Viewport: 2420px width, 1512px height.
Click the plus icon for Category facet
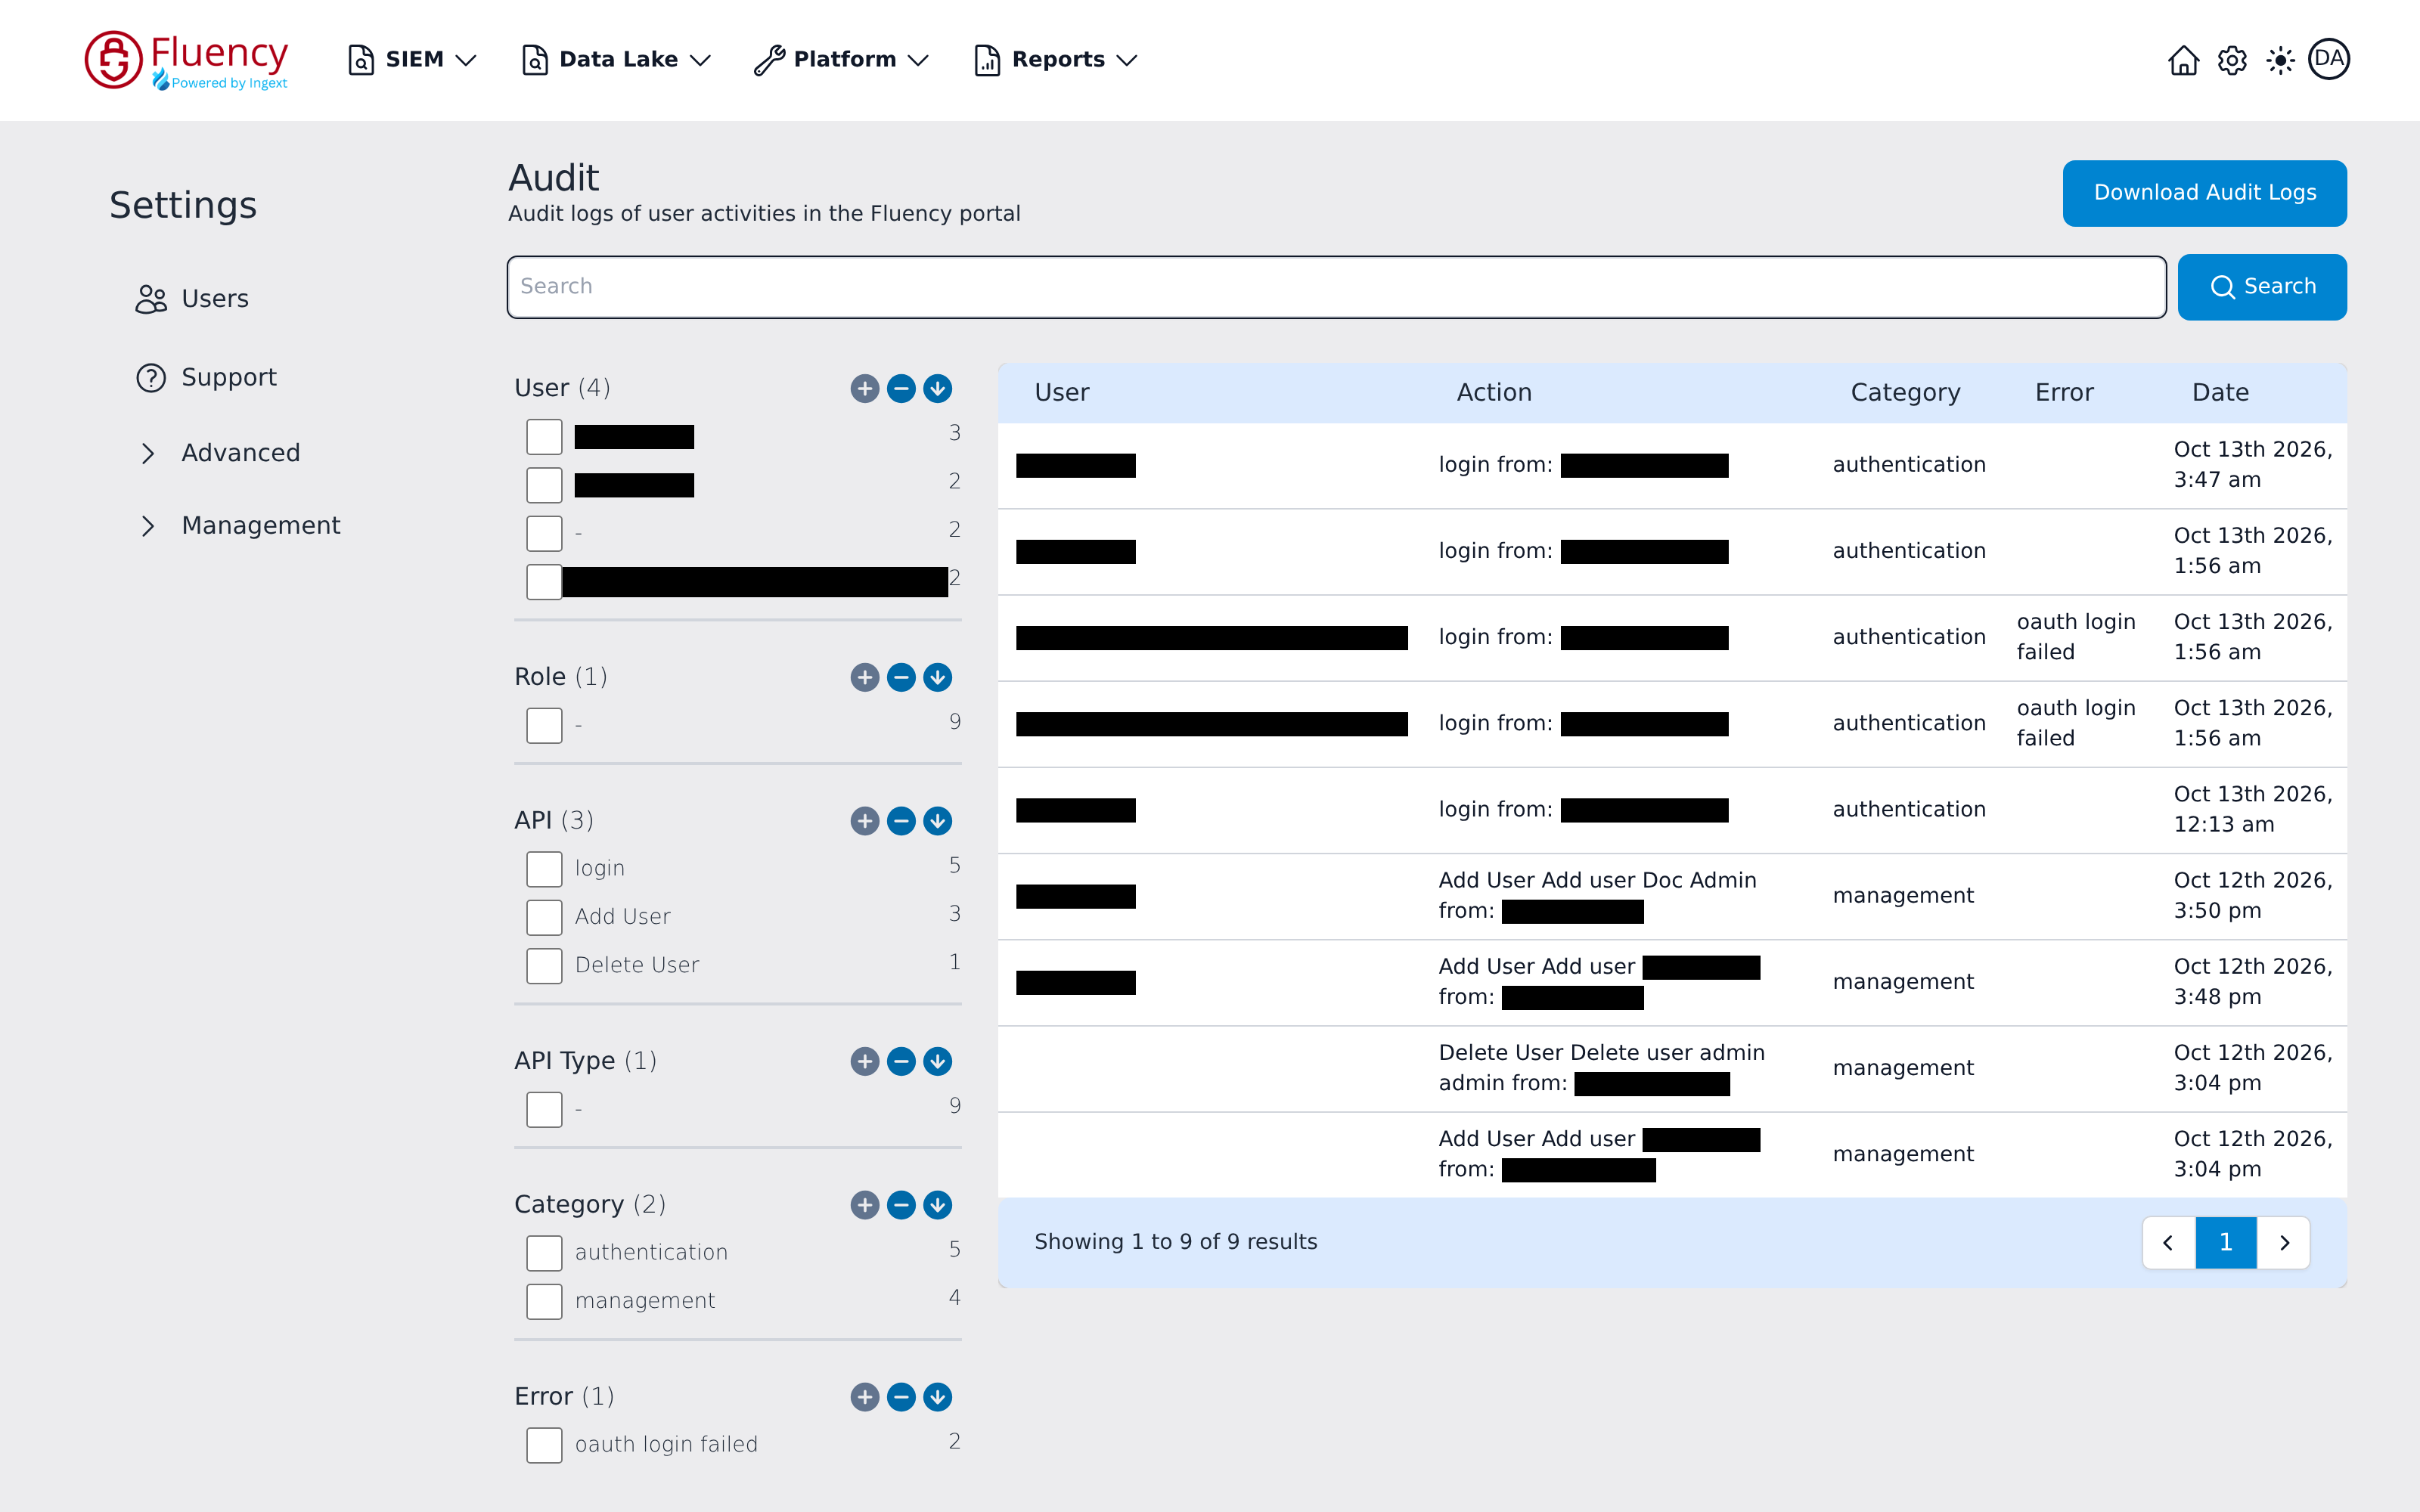[865, 1205]
